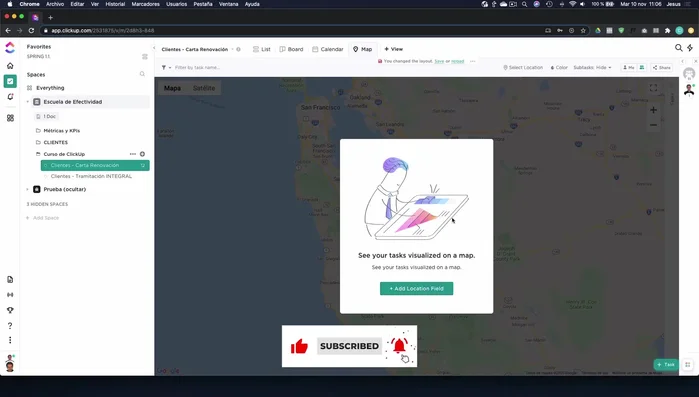Viewport: 699px width, 397px height.
Task: Enter fullscreen map view
Action: [x=653, y=88]
